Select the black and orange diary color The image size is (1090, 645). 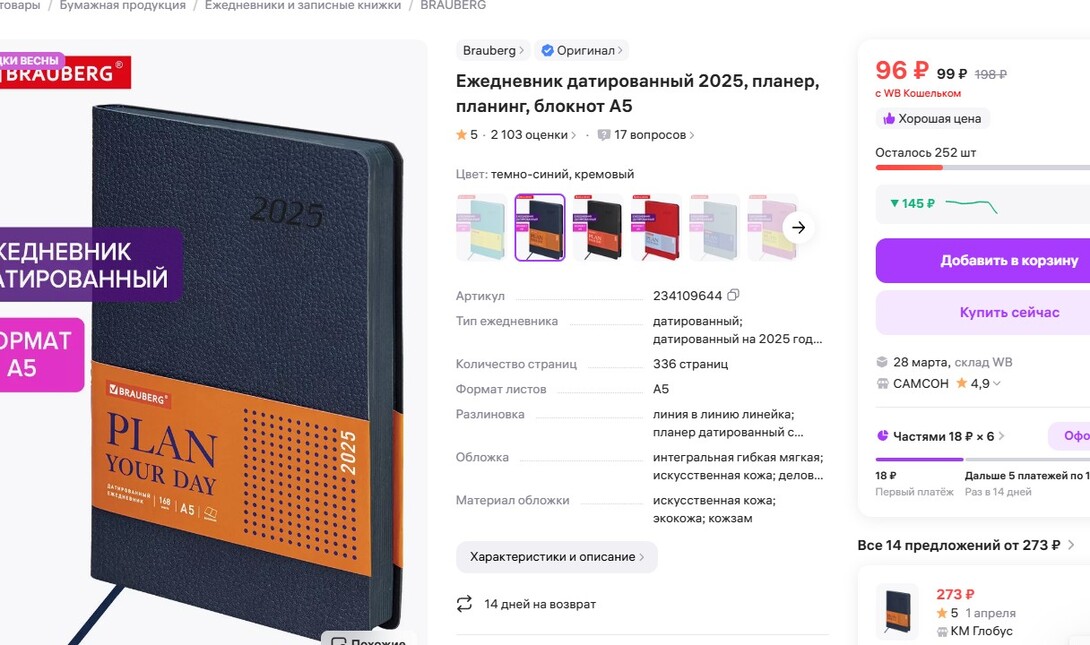click(598, 227)
